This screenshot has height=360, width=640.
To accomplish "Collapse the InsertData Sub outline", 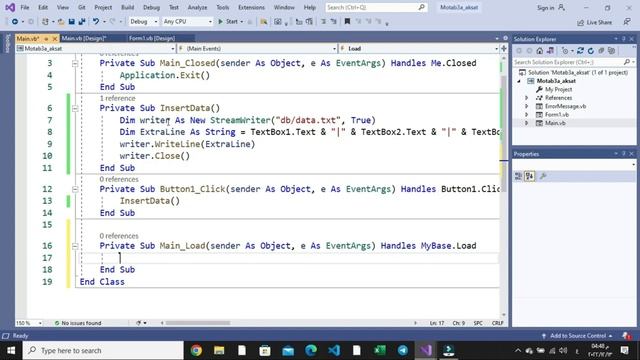I will point(75,109).
